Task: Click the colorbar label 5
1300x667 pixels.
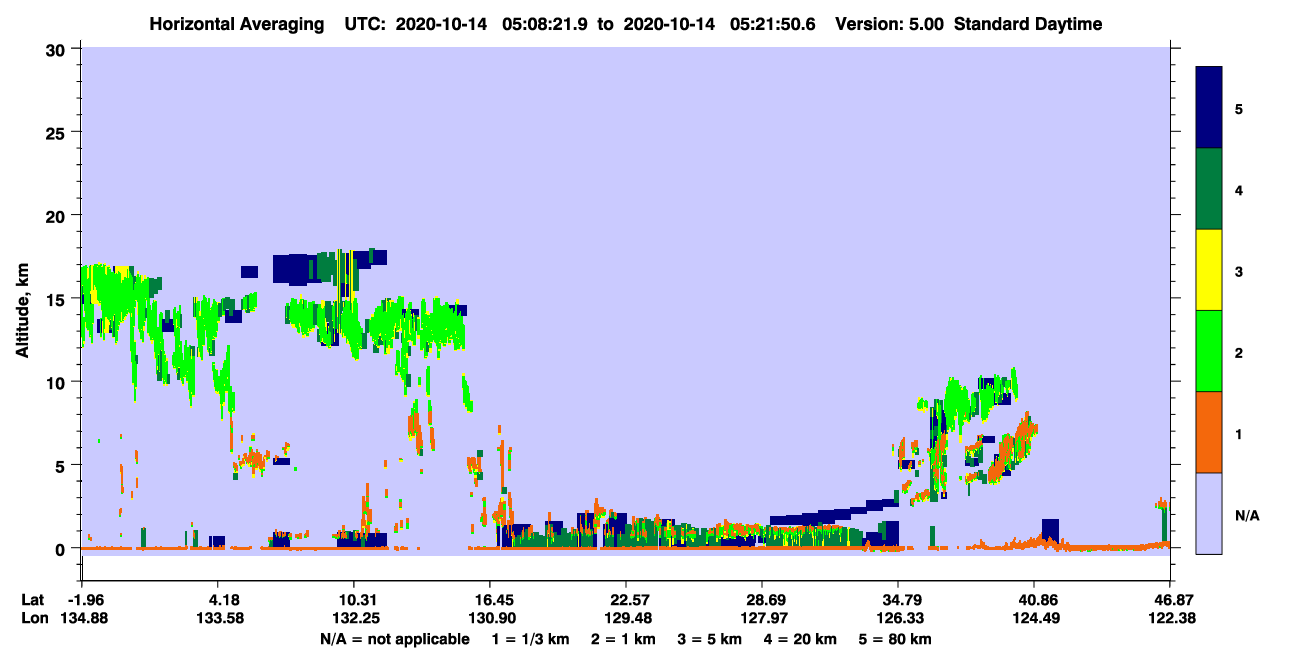Action: (x=1239, y=108)
